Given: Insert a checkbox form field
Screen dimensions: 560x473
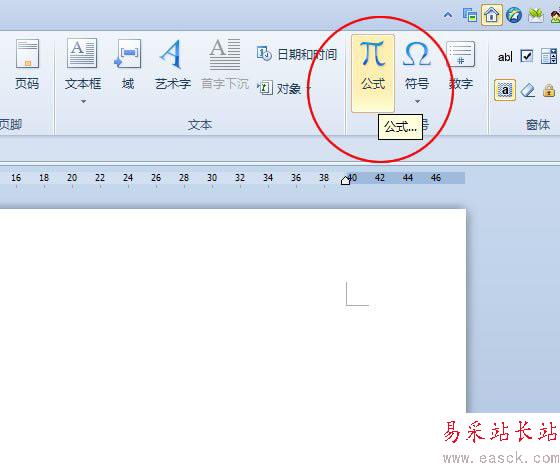Looking at the screenshot, I should [527, 56].
